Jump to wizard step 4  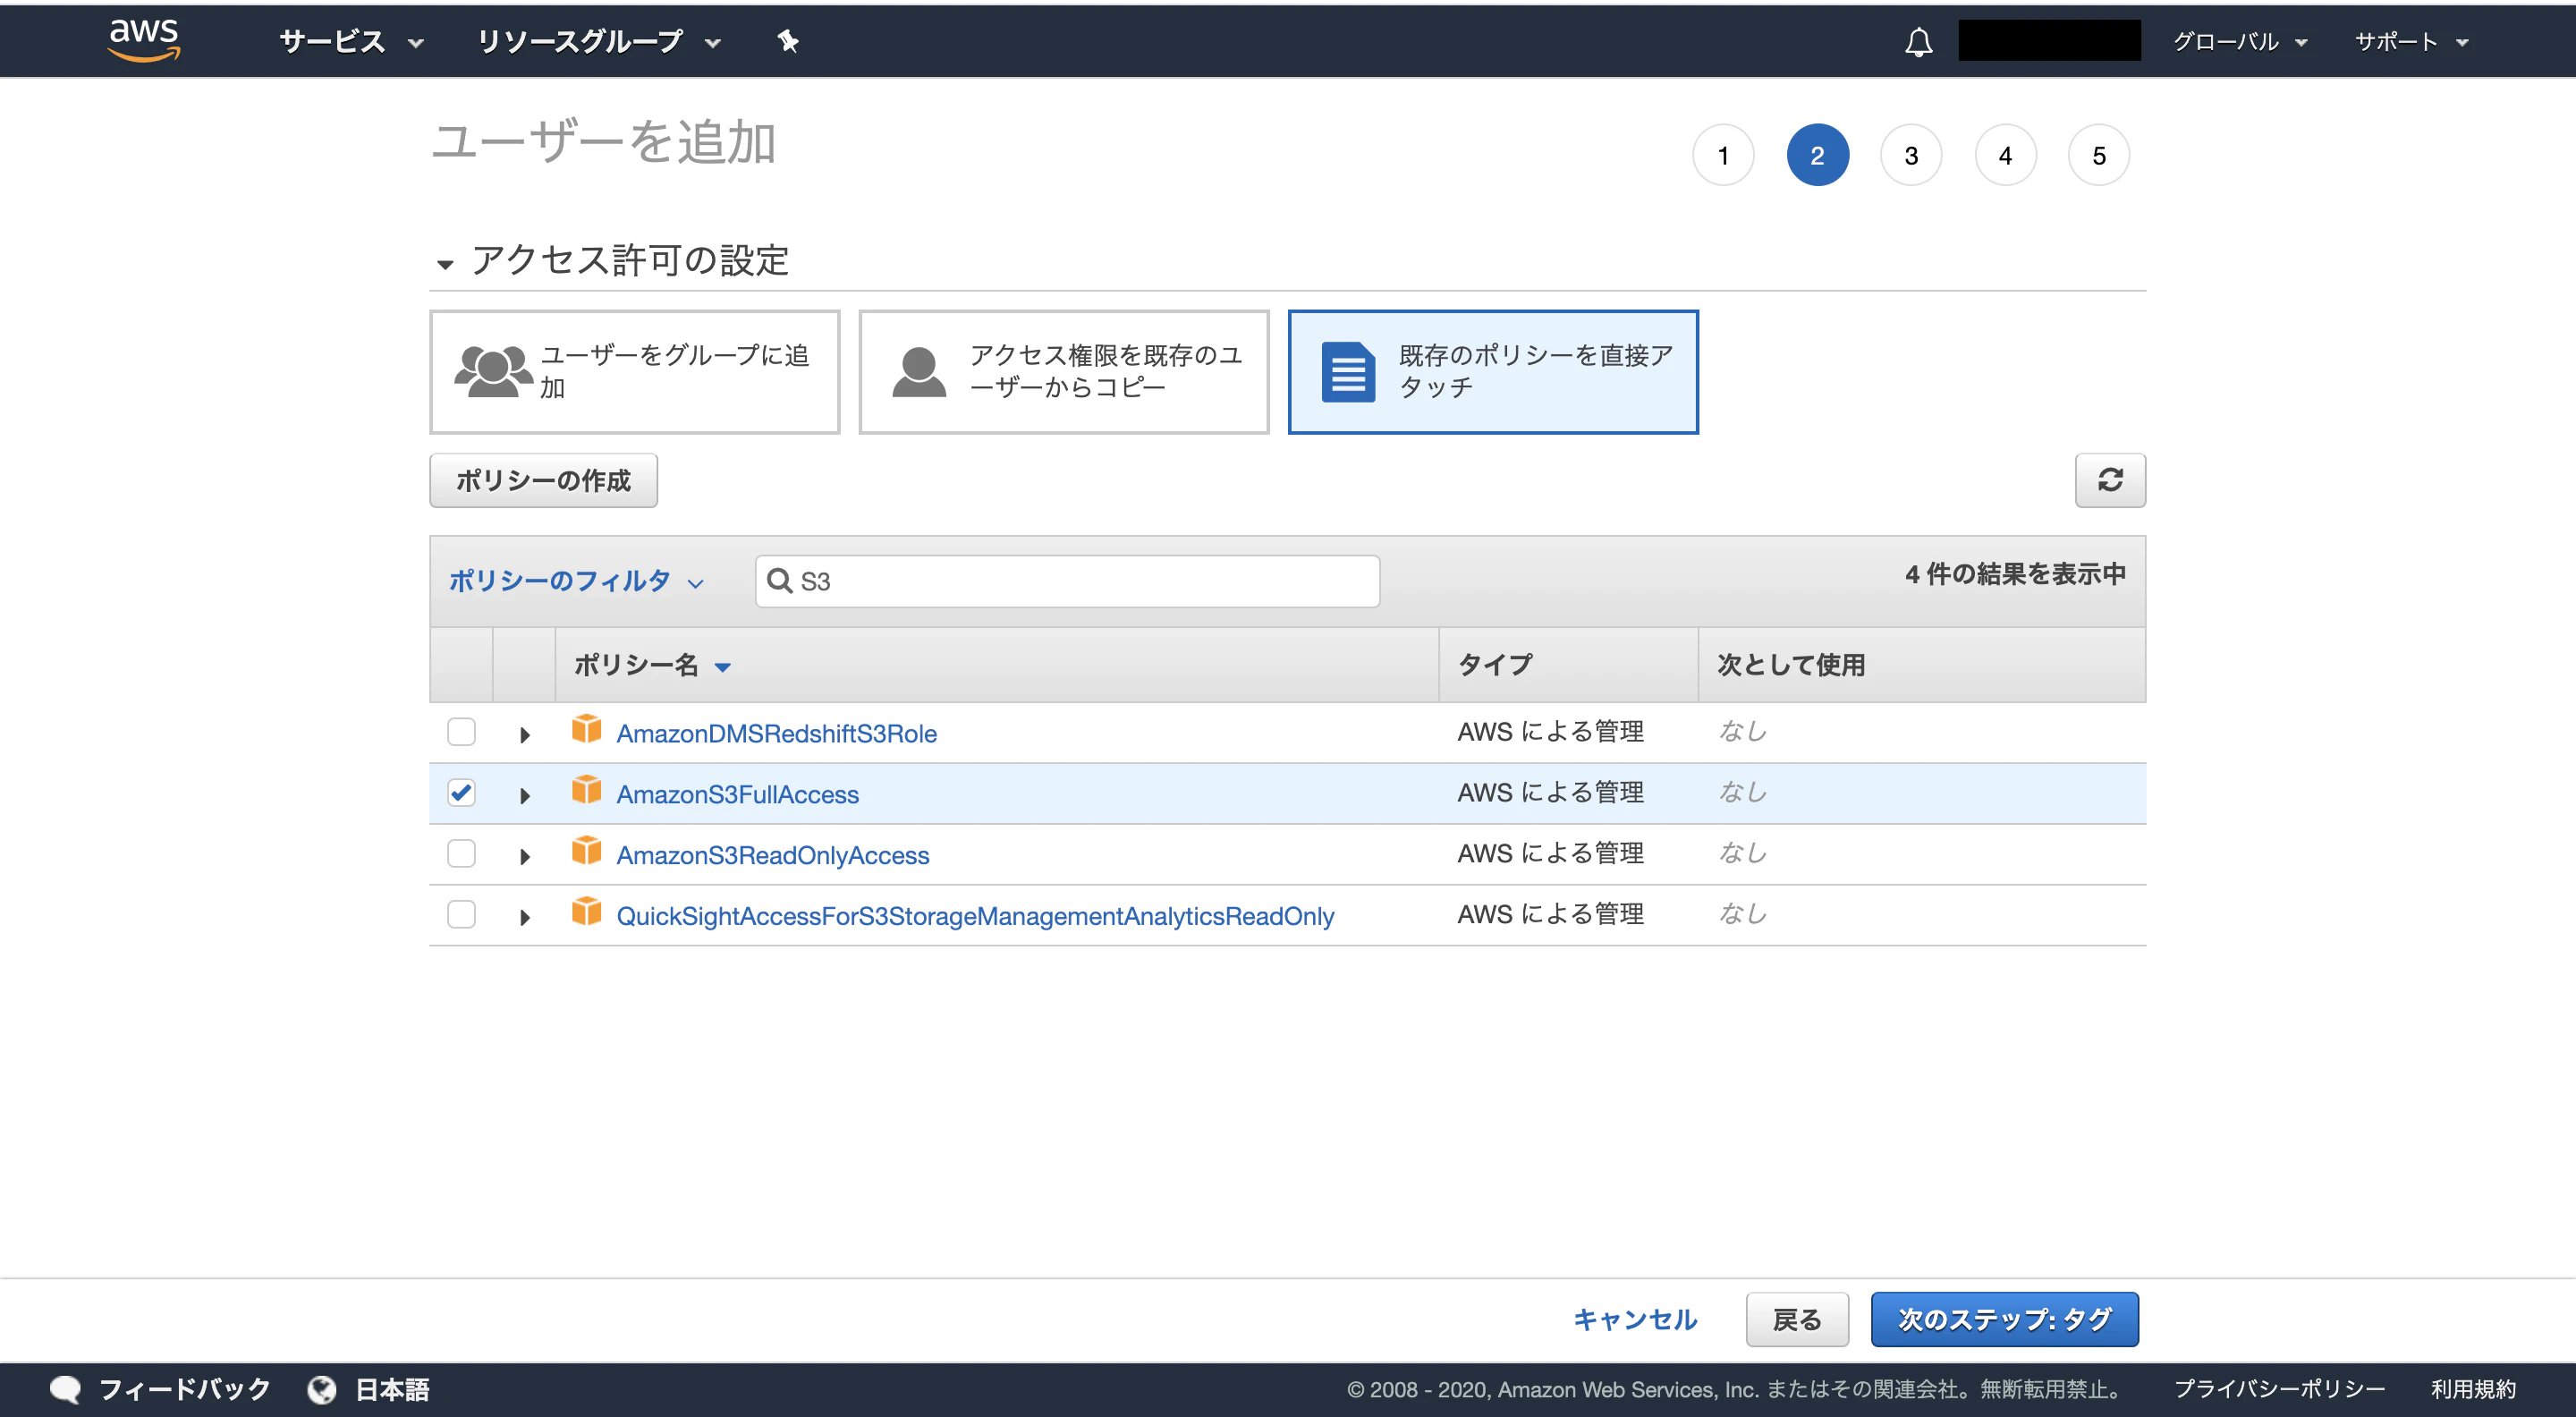click(x=2005, y=155)
